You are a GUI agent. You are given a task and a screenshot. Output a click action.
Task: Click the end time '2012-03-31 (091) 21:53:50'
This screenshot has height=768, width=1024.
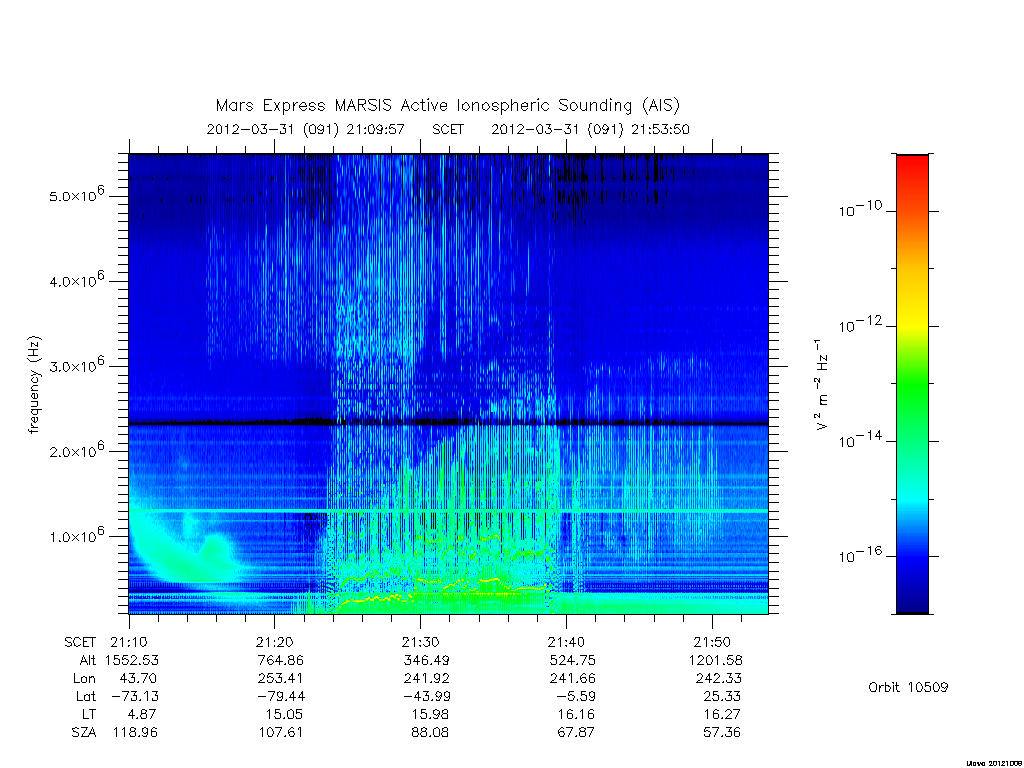point(590,129)
